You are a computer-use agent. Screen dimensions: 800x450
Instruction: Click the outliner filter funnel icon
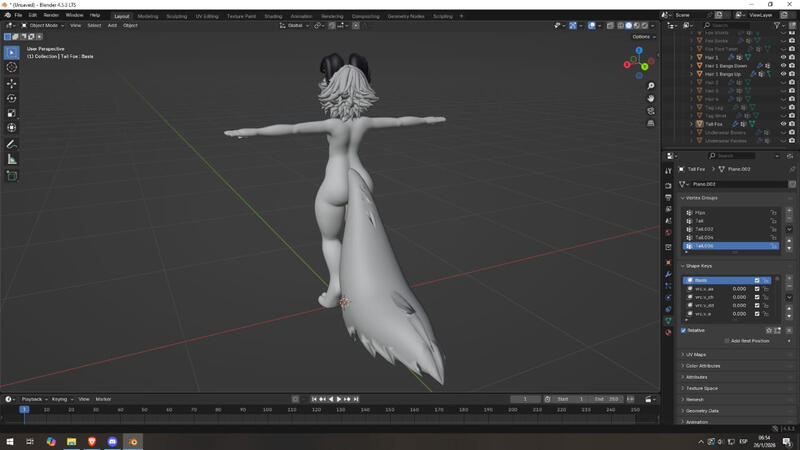pyautogui.click(x=777, y=25)
